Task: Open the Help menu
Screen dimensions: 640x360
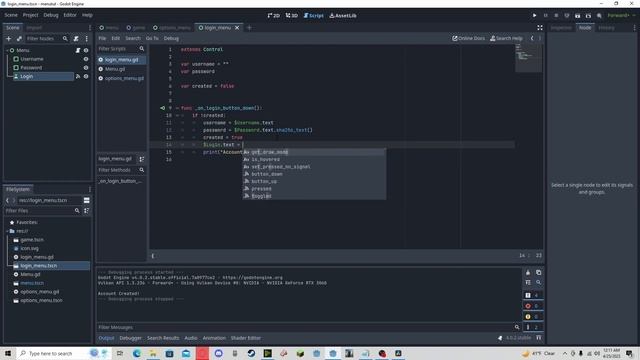Action: (87, 15)
